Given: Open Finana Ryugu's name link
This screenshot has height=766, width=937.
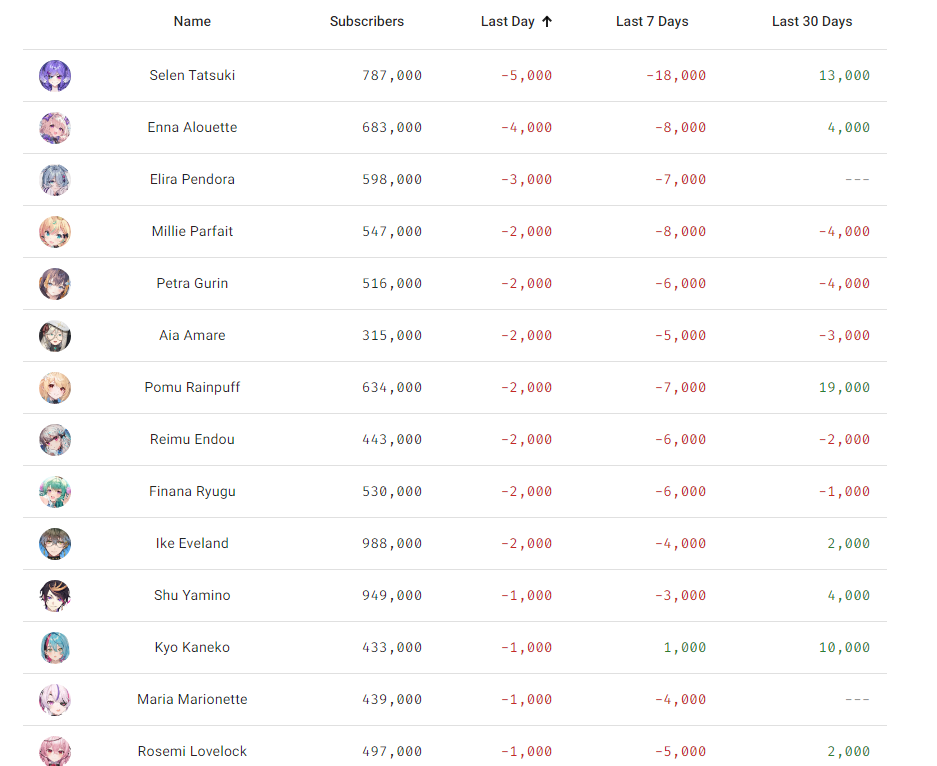Looking at the screenshot, I should point(192,491).
